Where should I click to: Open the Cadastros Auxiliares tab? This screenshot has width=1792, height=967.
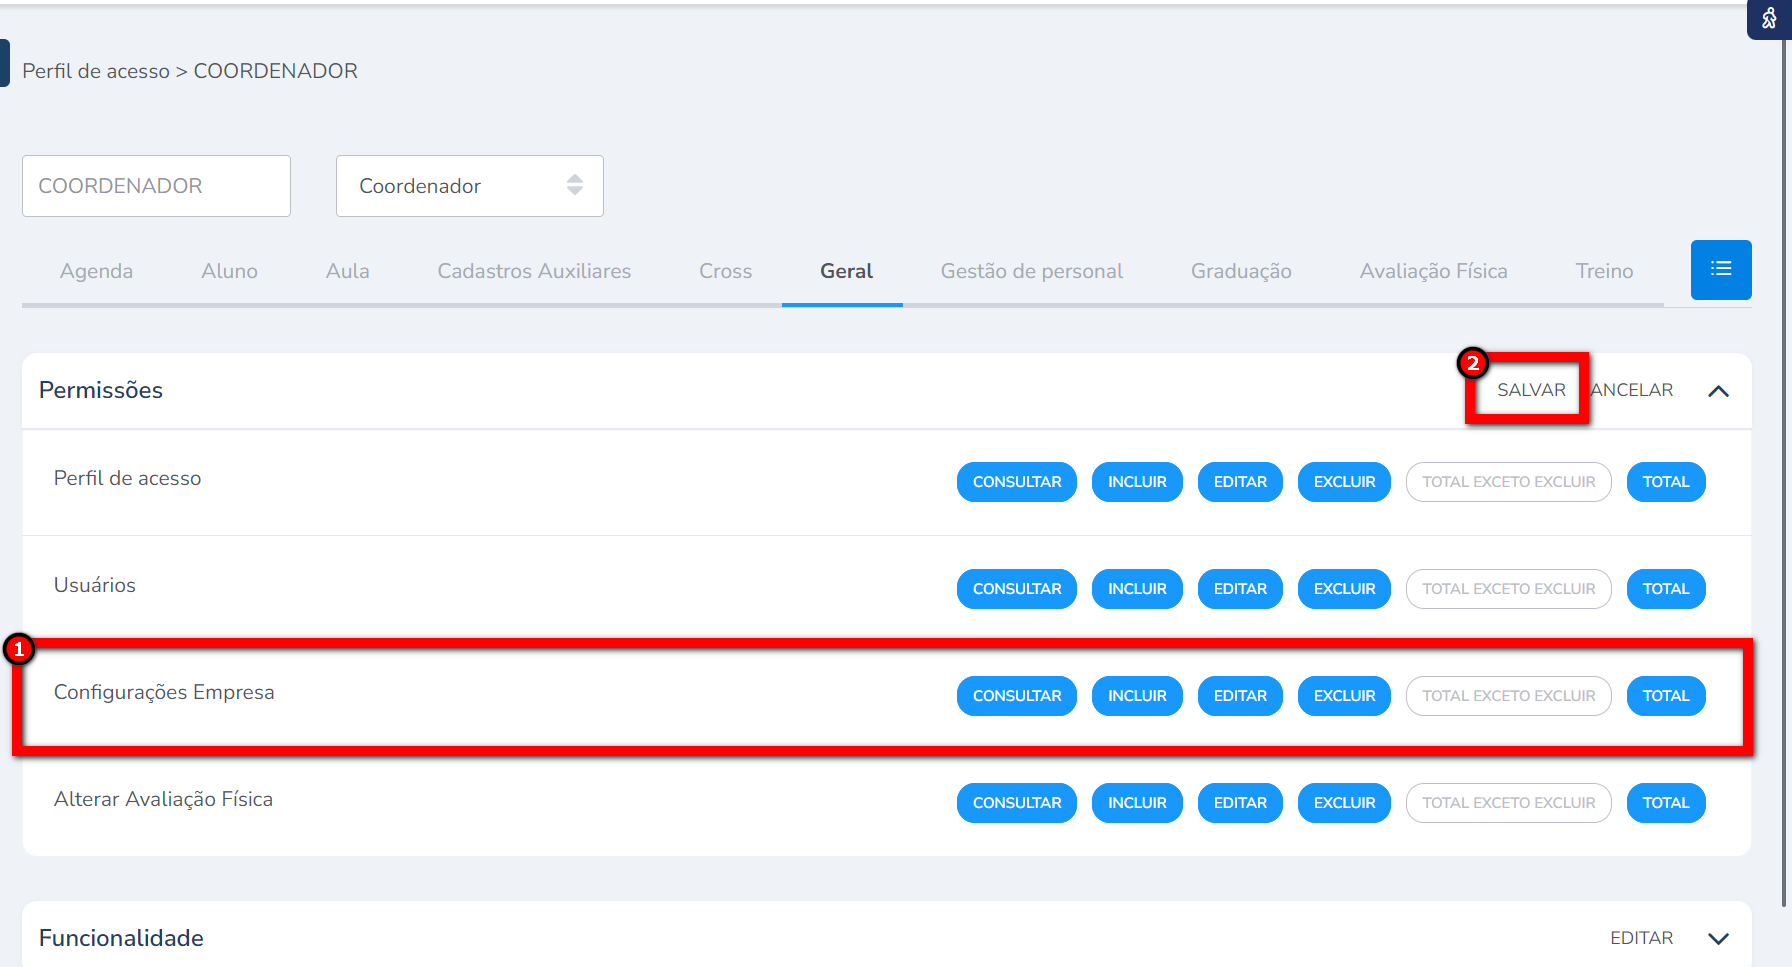click(x=534, y=271)
